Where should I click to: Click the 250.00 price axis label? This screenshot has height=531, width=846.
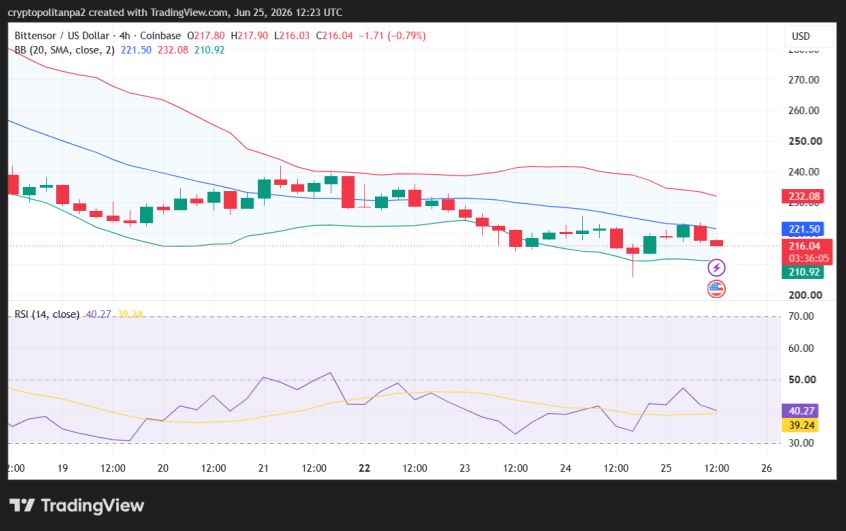coord(805,141)
